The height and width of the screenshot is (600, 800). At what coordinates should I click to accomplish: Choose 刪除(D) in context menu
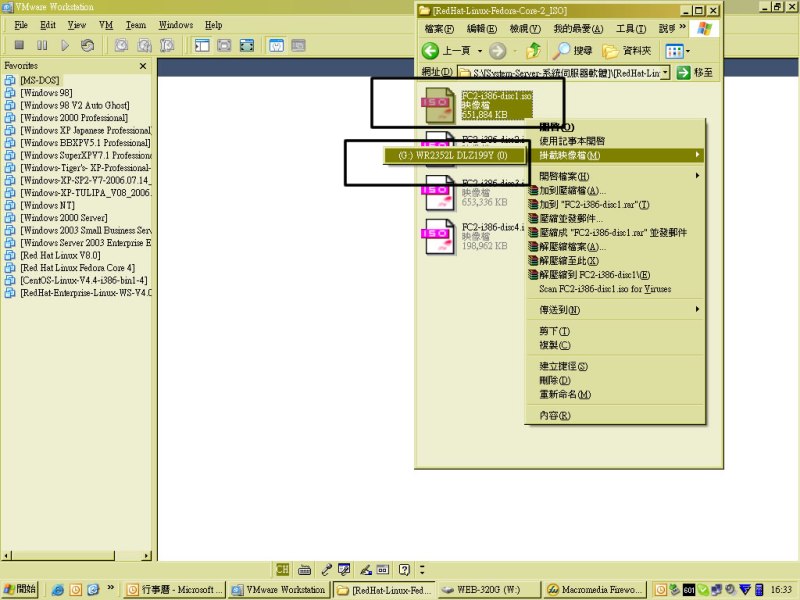(x=615, y=380)
